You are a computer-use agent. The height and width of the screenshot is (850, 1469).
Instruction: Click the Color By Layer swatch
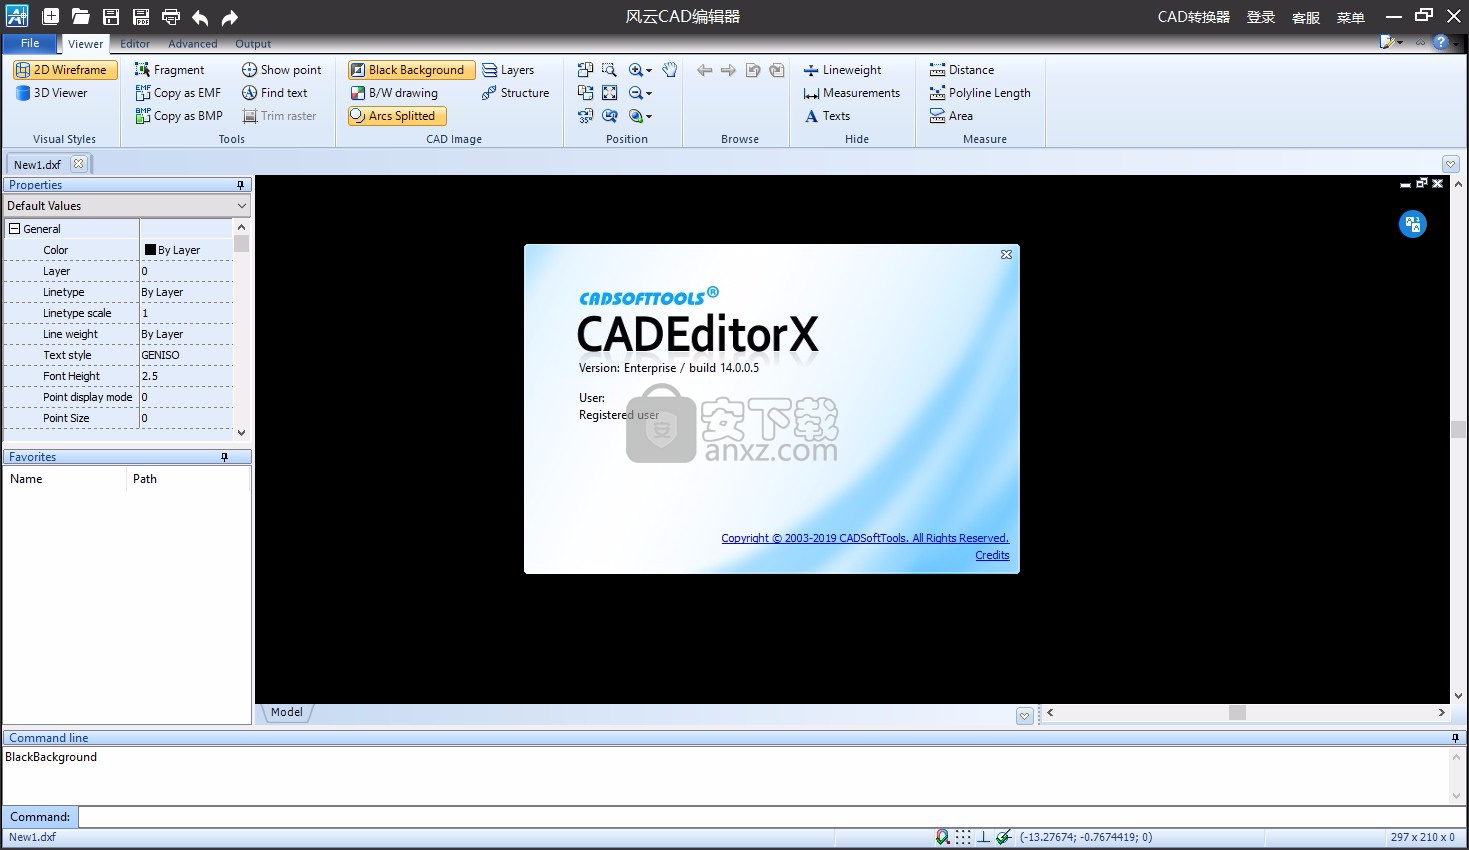[150, 250]
